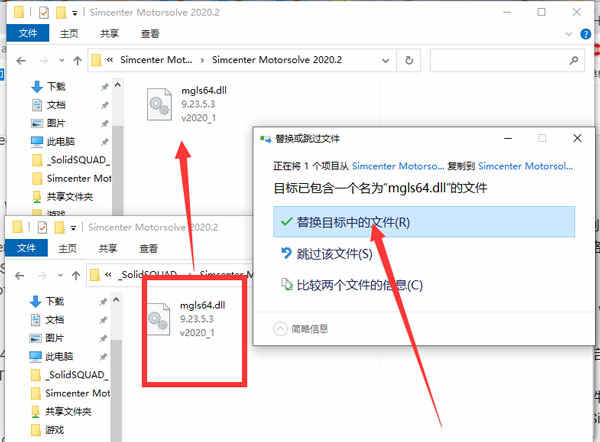This screenshot has width=600, height=442.
Task: Open the blue help question mark icon
Action: click(585, 34)
